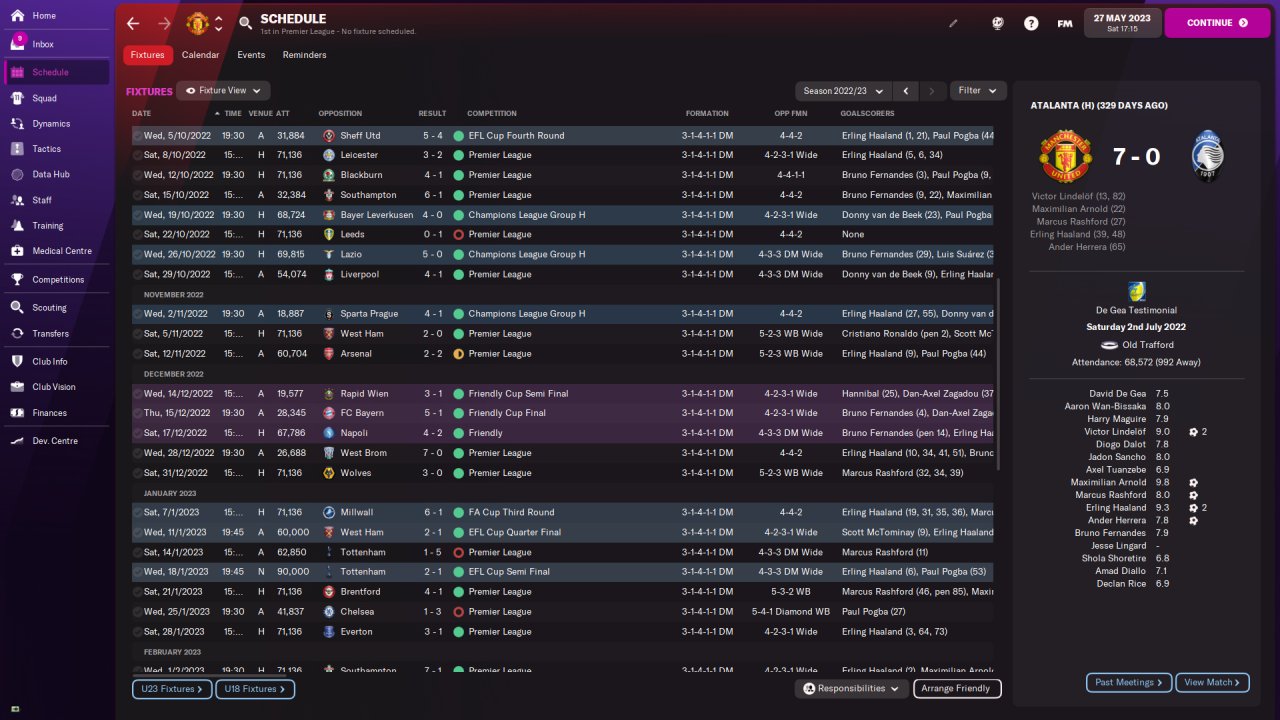Sort fixtures by the Date column header
Image resolution: width=1280 pixels, height=720 pixels.
(142, 114)
